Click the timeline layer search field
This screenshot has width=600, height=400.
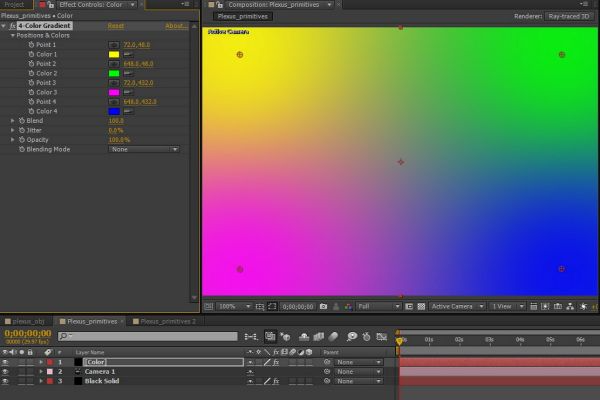click(x=148, y=336)
